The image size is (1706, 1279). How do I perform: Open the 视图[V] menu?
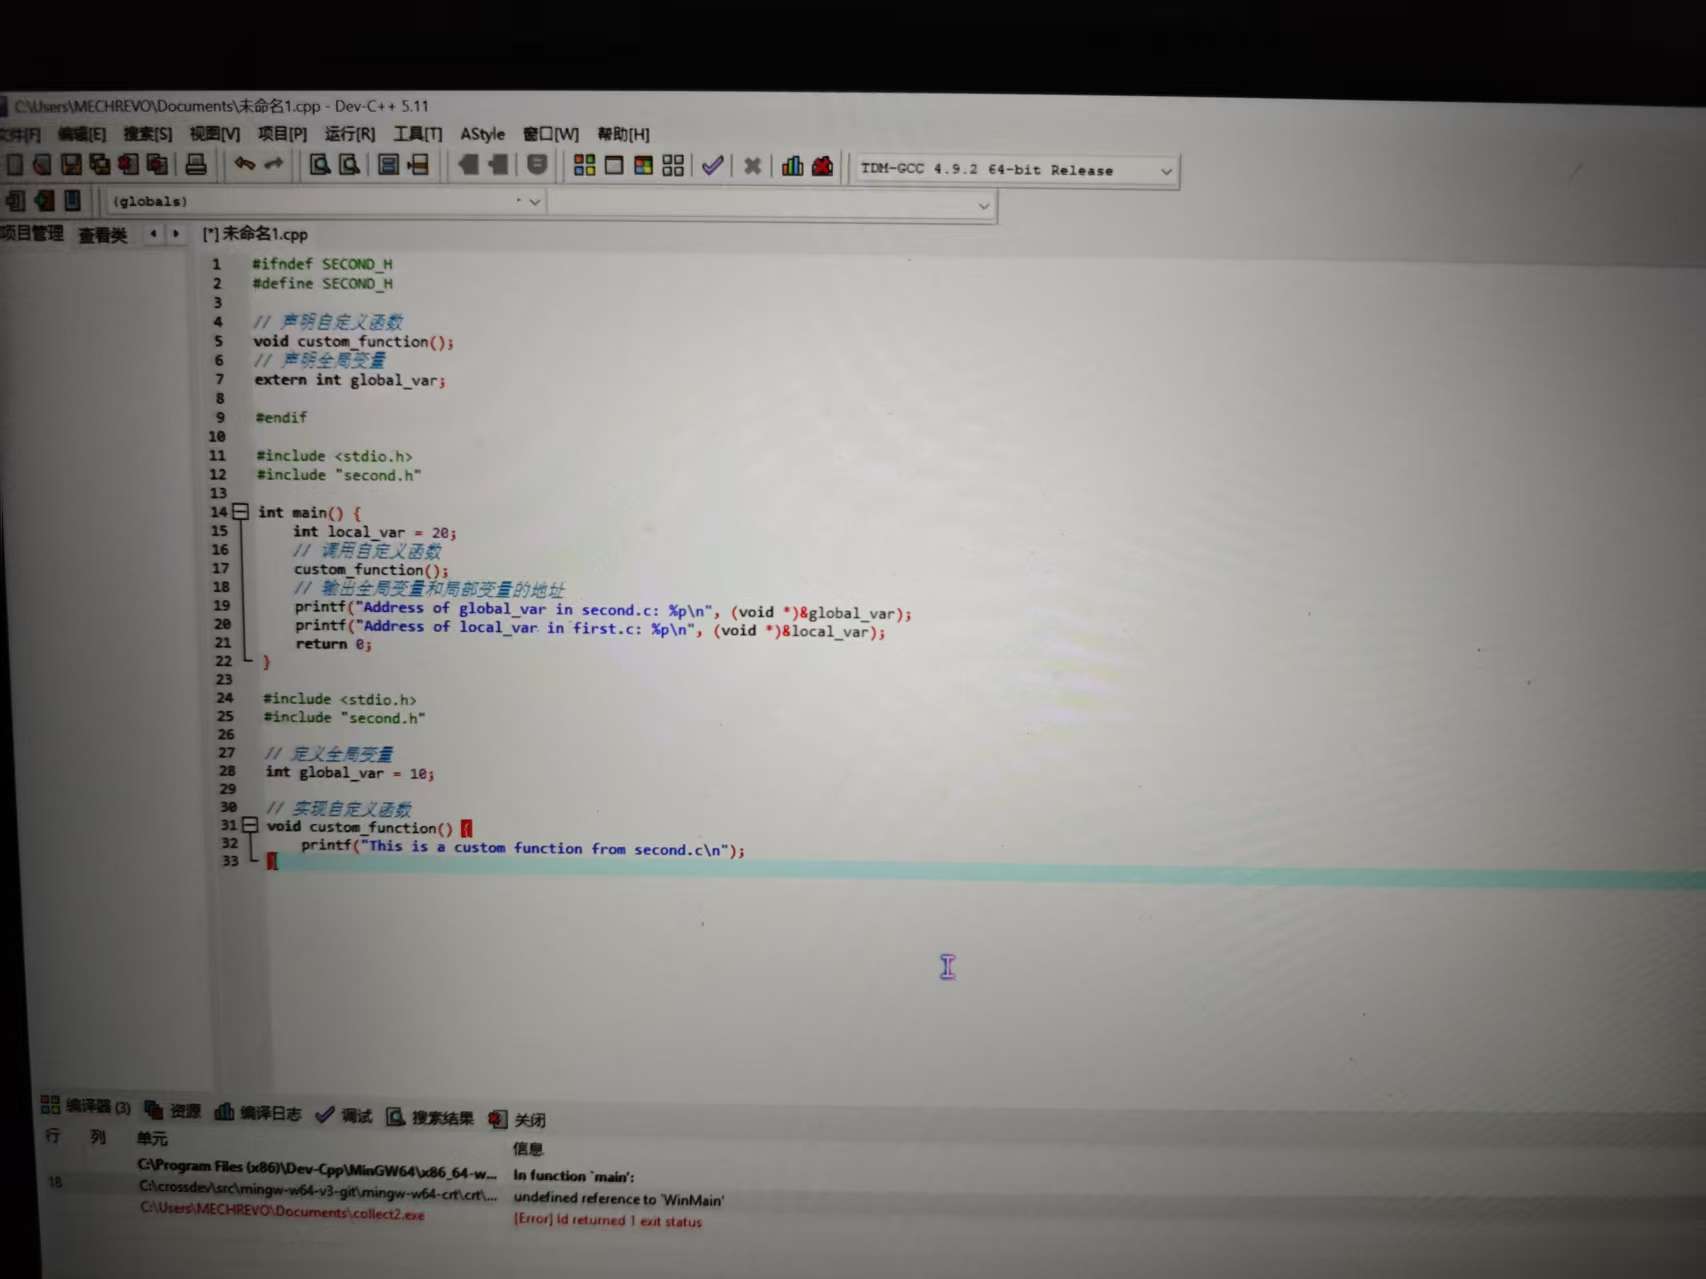(x=215, y=134)
